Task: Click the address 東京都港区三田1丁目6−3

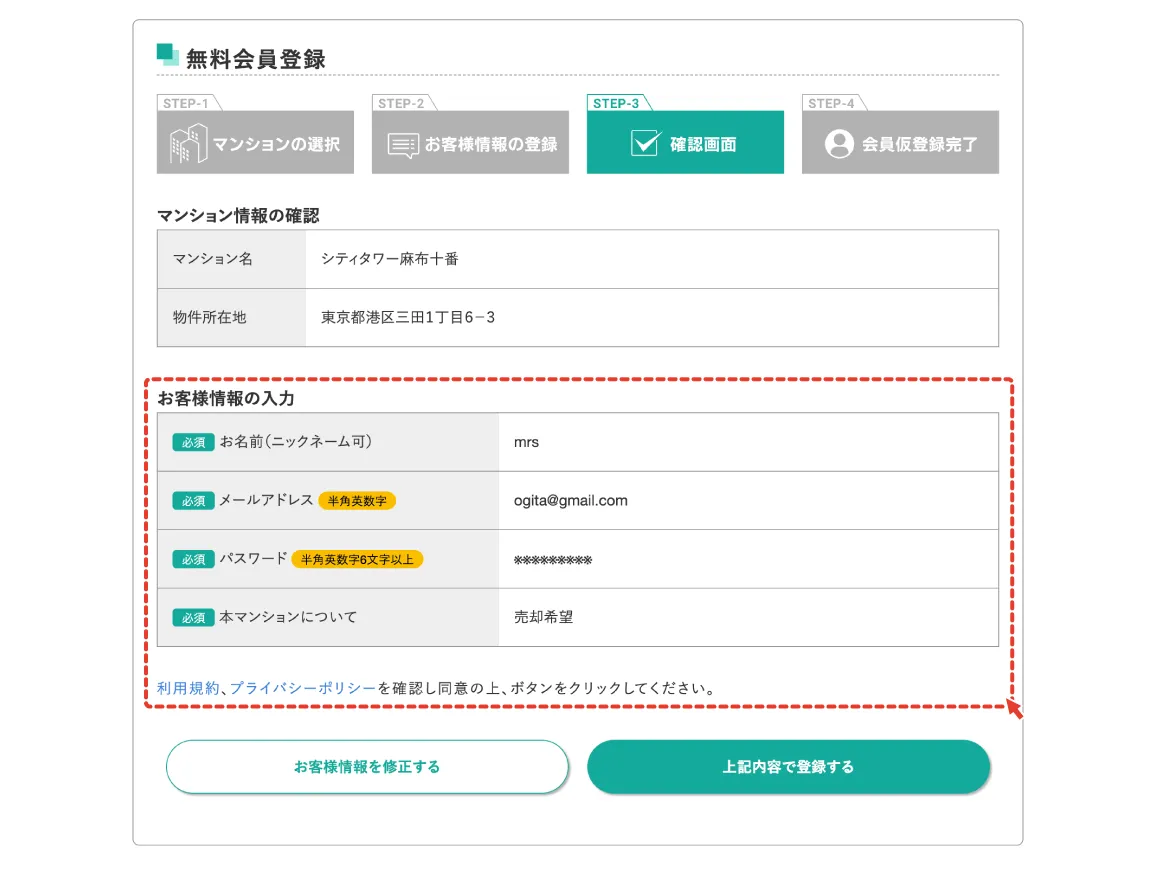Action: coord(408,317)
